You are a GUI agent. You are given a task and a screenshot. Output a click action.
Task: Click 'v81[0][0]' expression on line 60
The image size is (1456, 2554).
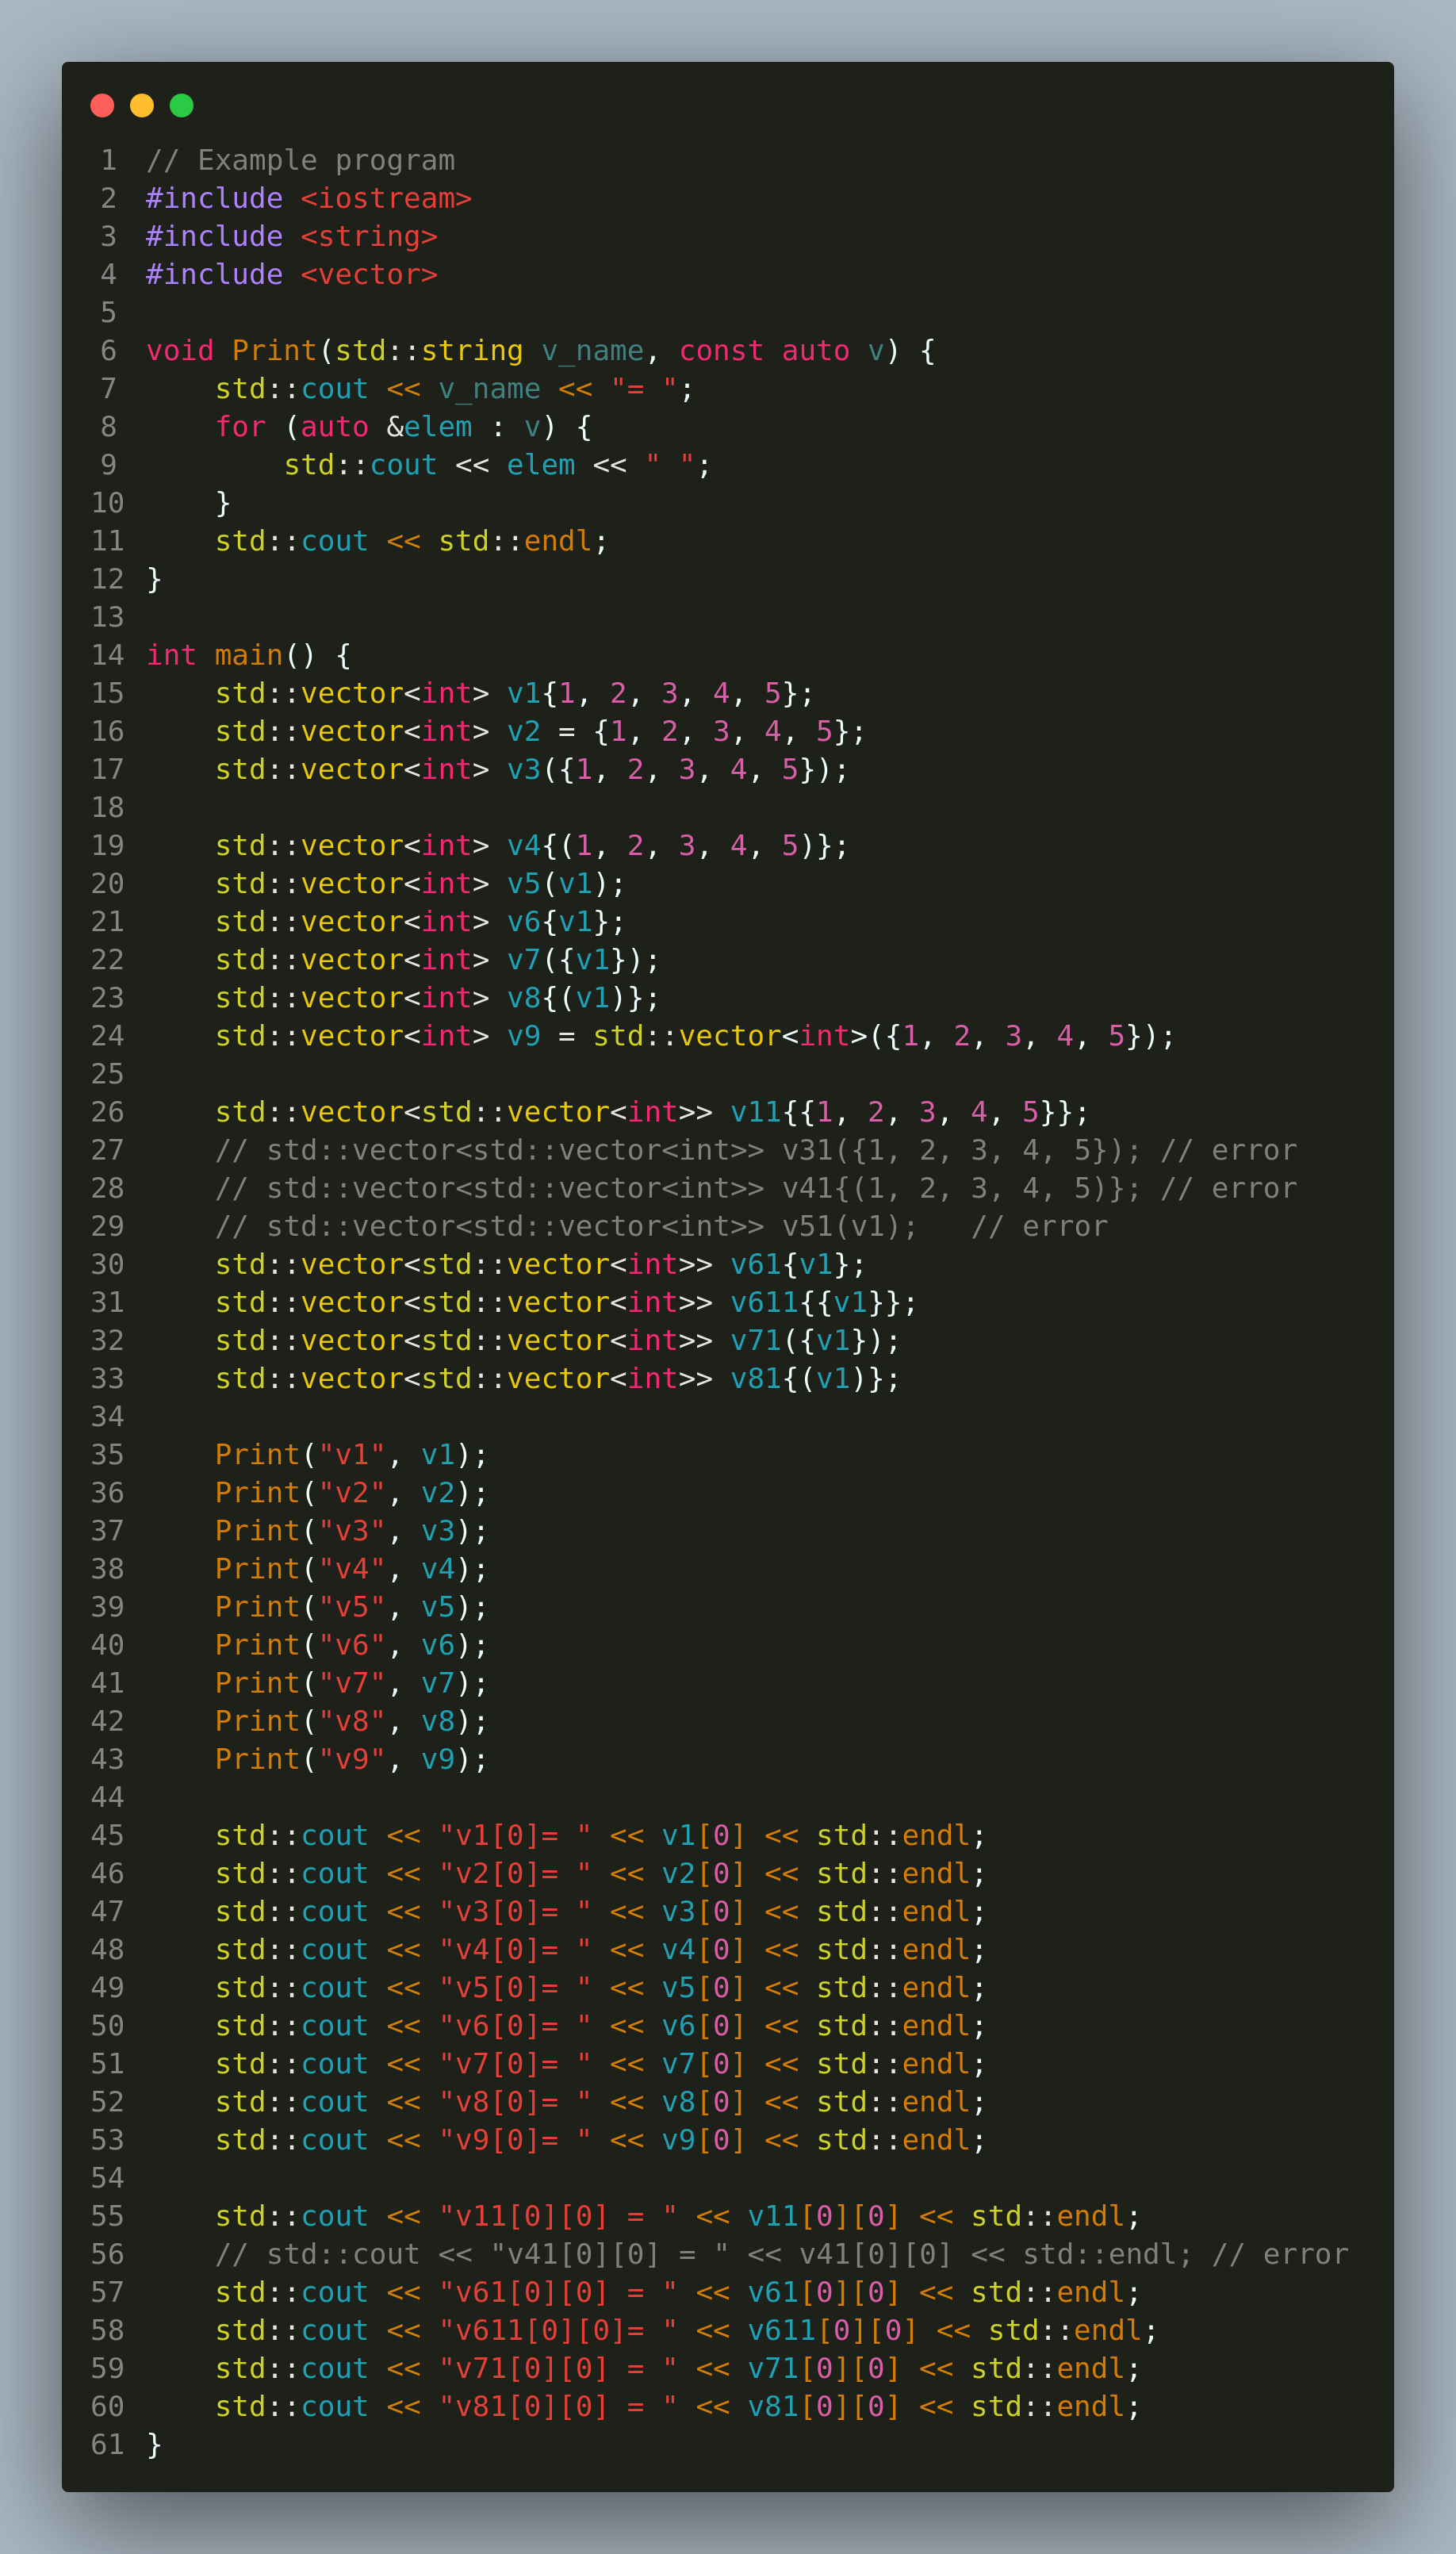point(825,2406)
